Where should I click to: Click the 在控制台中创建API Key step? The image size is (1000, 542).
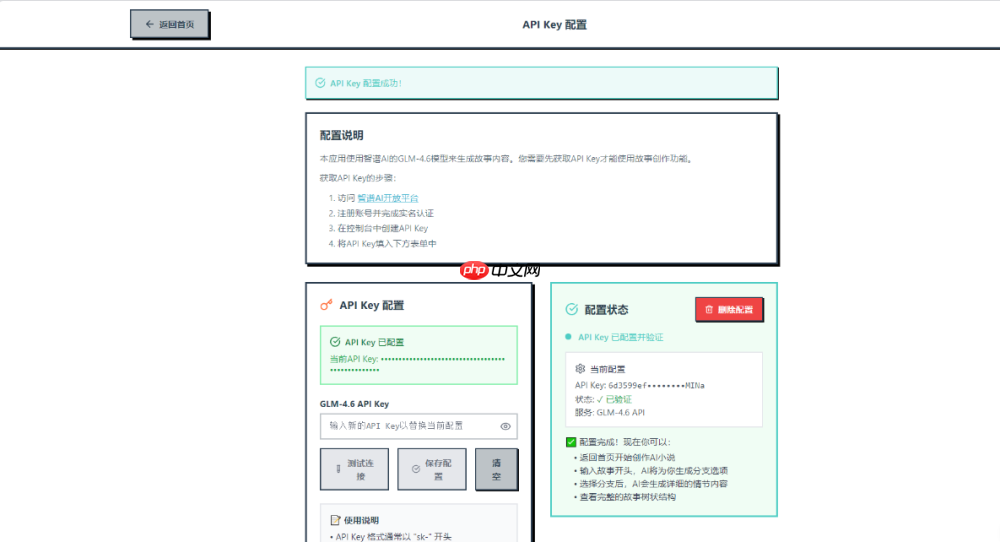[x=383, y=228]
